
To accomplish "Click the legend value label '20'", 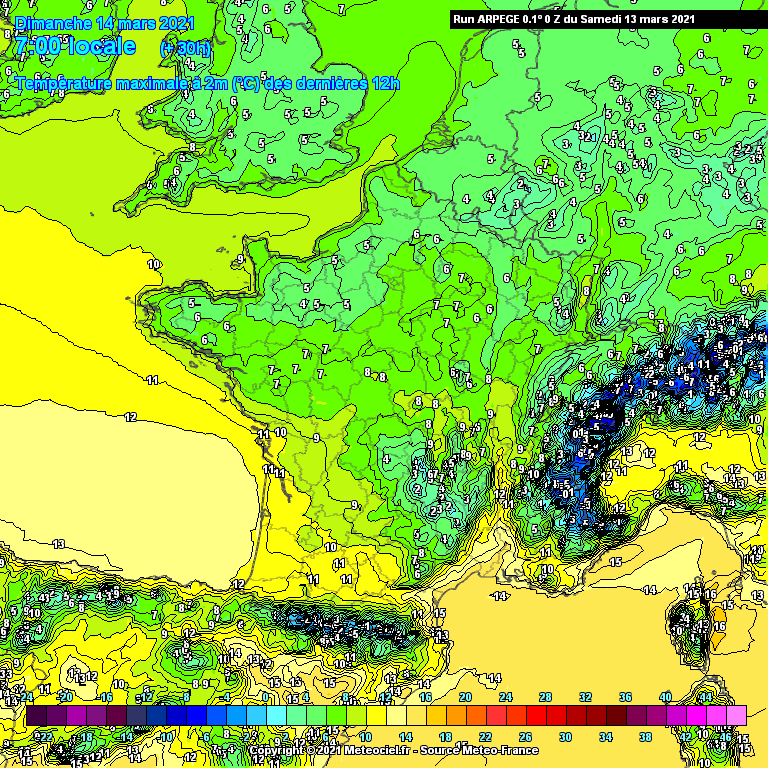I will (x=465, y=697).
